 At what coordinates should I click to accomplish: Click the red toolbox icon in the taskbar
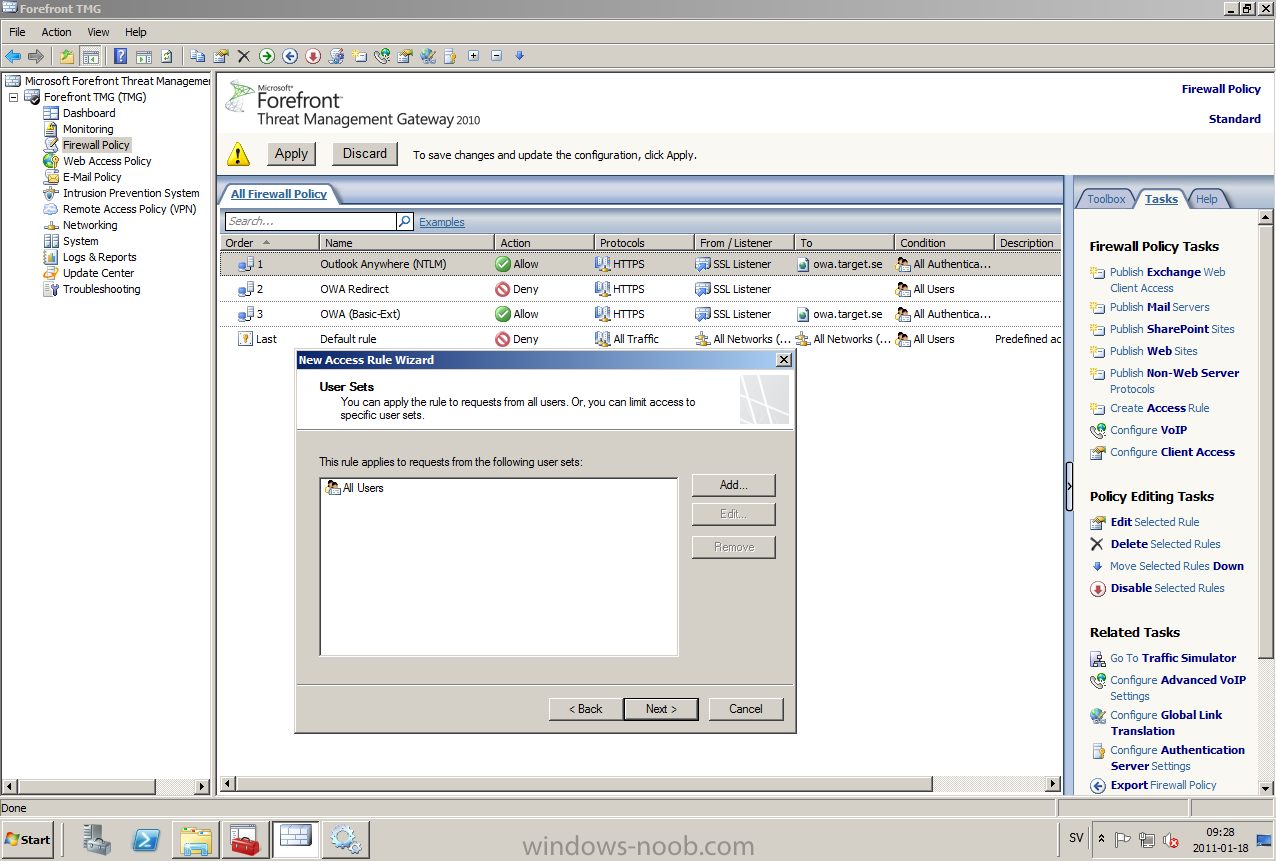tap(245, 839)
